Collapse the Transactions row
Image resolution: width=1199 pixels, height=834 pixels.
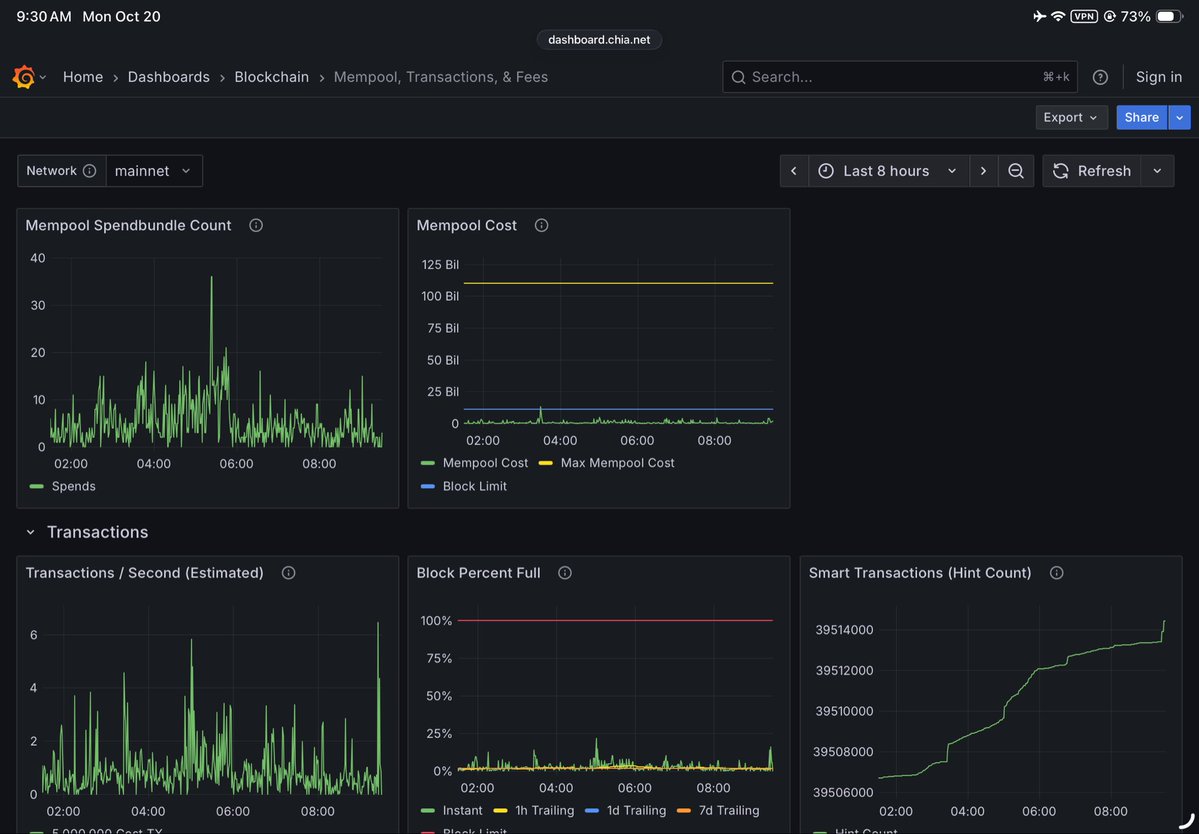[x=31, y=532]
